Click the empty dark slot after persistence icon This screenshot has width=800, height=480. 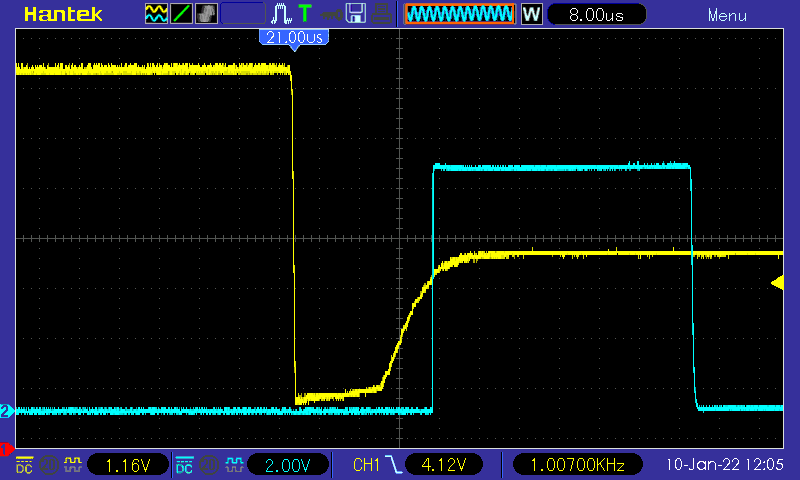click(x=243, y=14)
